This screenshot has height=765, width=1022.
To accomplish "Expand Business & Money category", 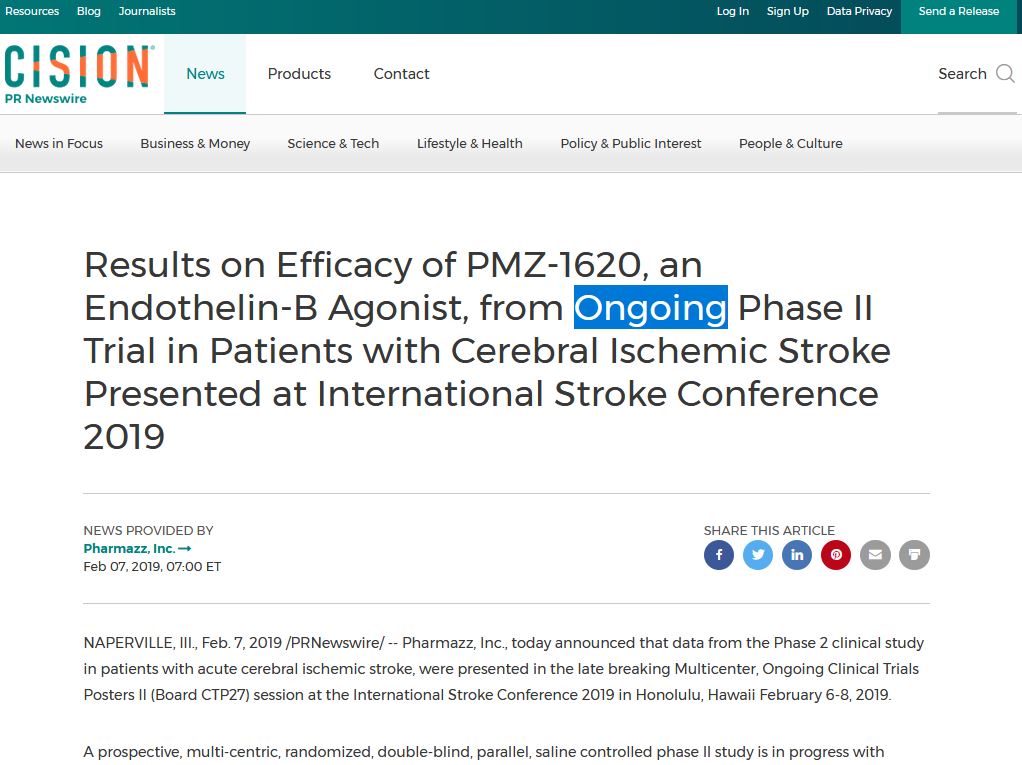I will (195, 143).
